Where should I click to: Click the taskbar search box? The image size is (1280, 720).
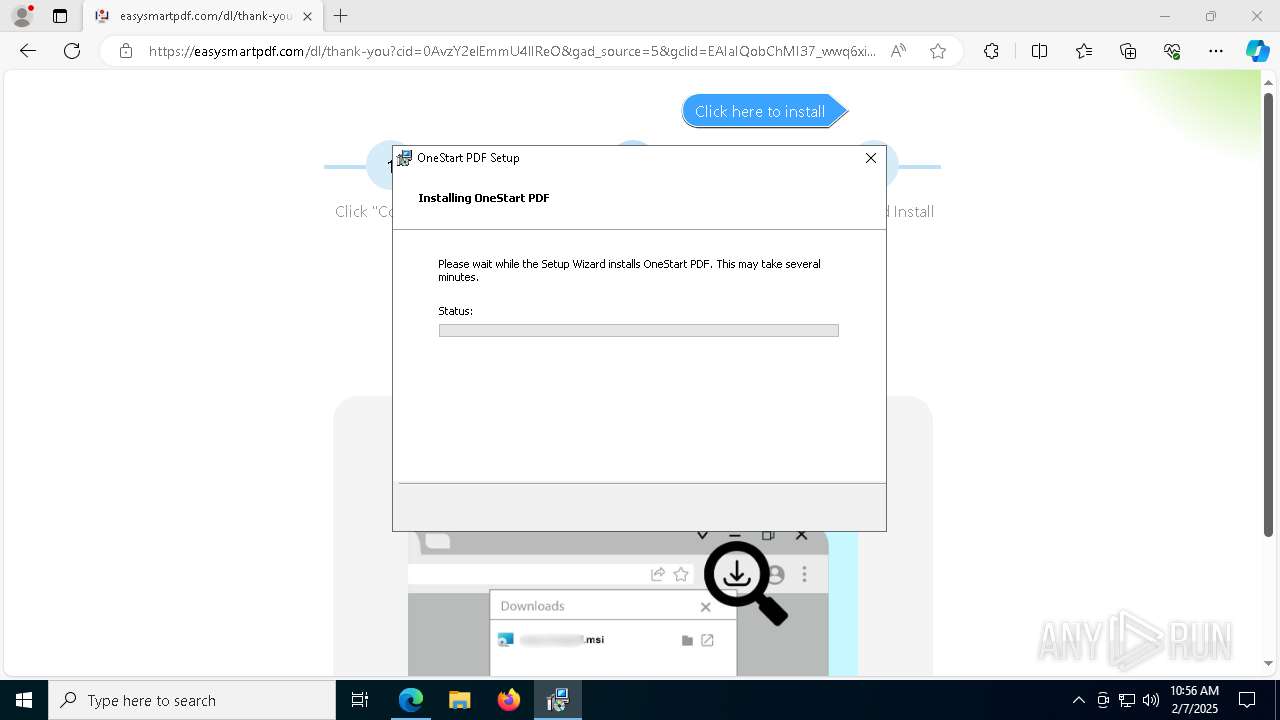coord(192,700)
